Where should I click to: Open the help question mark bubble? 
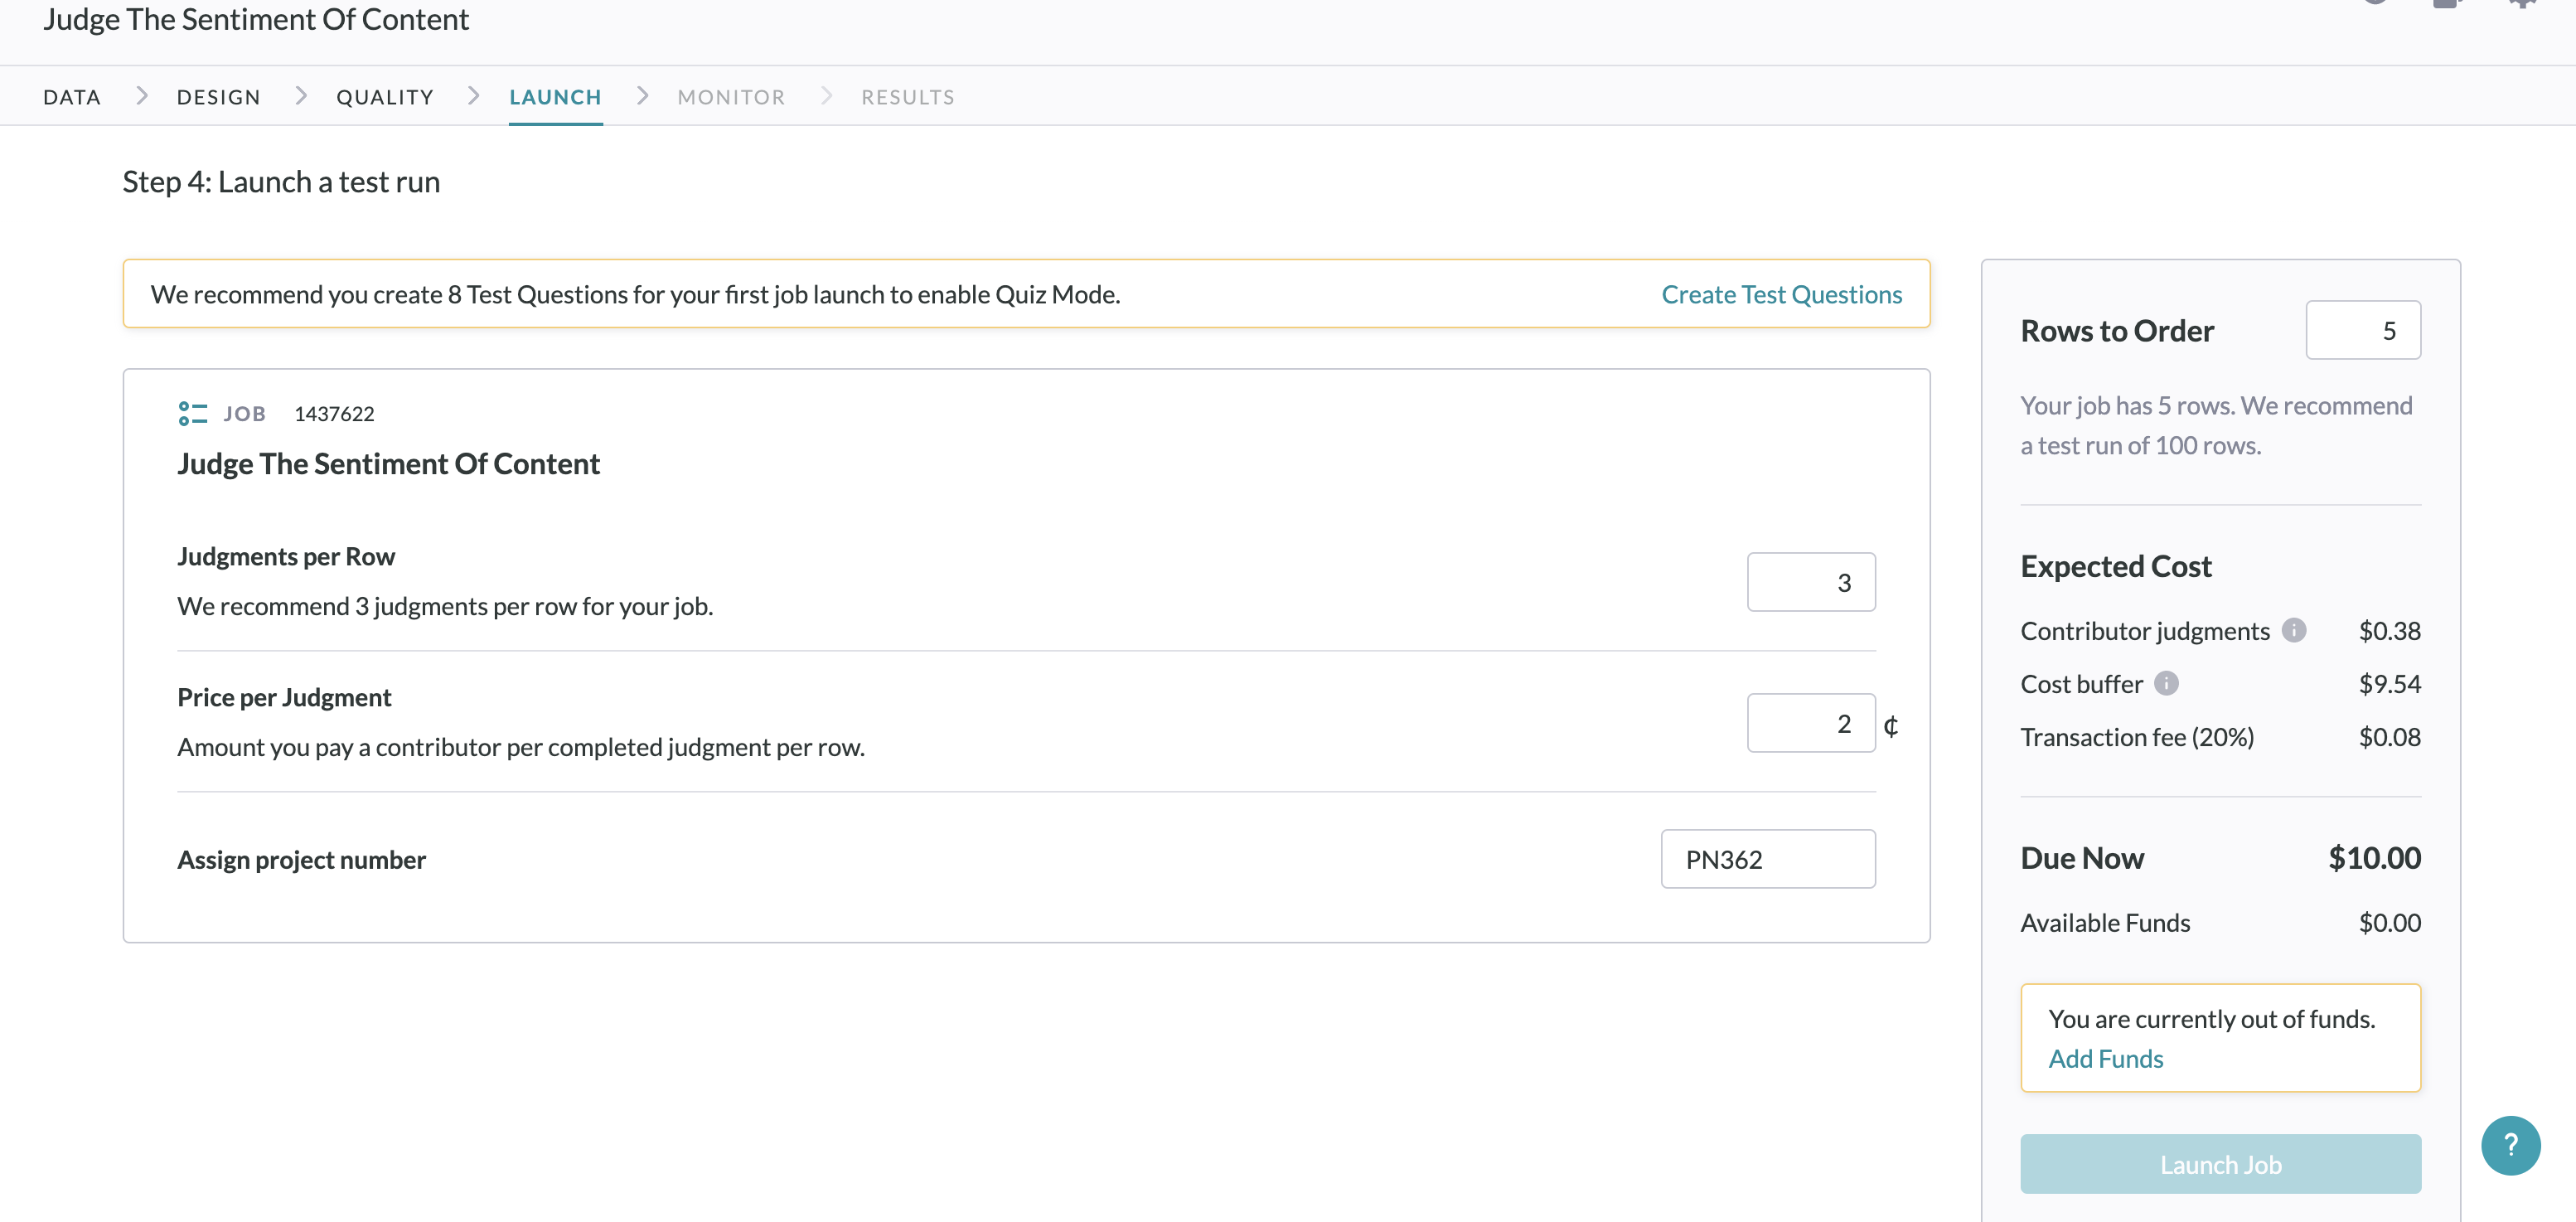click(x=2510, y=1145)
